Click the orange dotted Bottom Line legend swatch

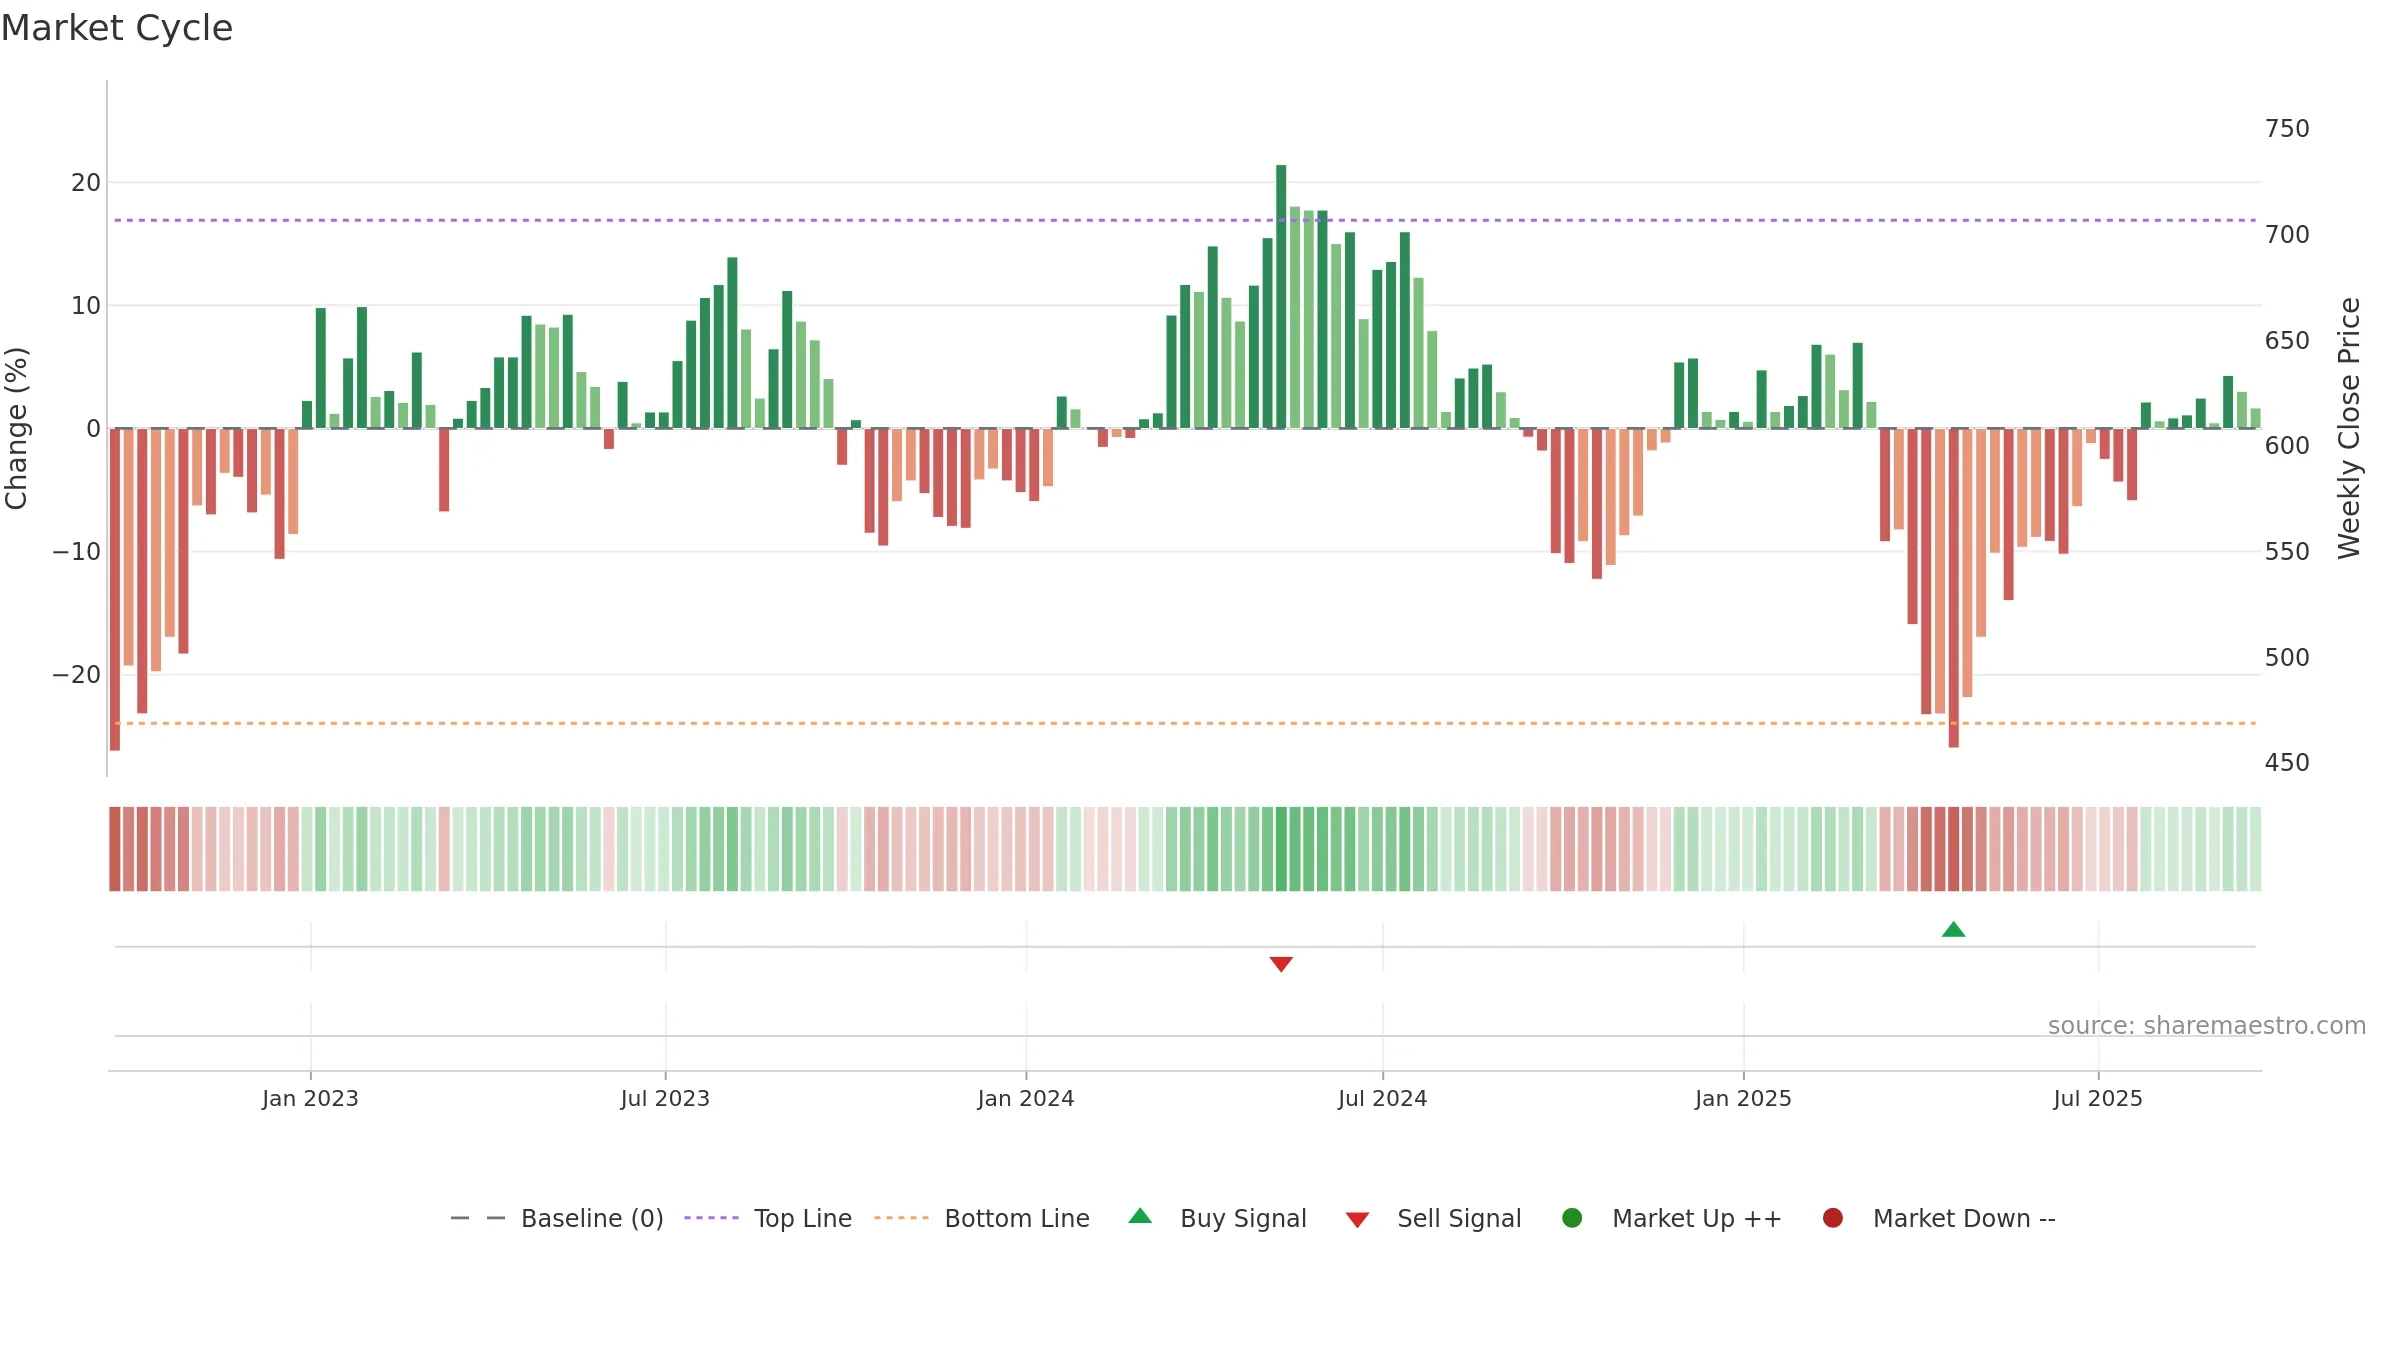tap(901, 1218)
